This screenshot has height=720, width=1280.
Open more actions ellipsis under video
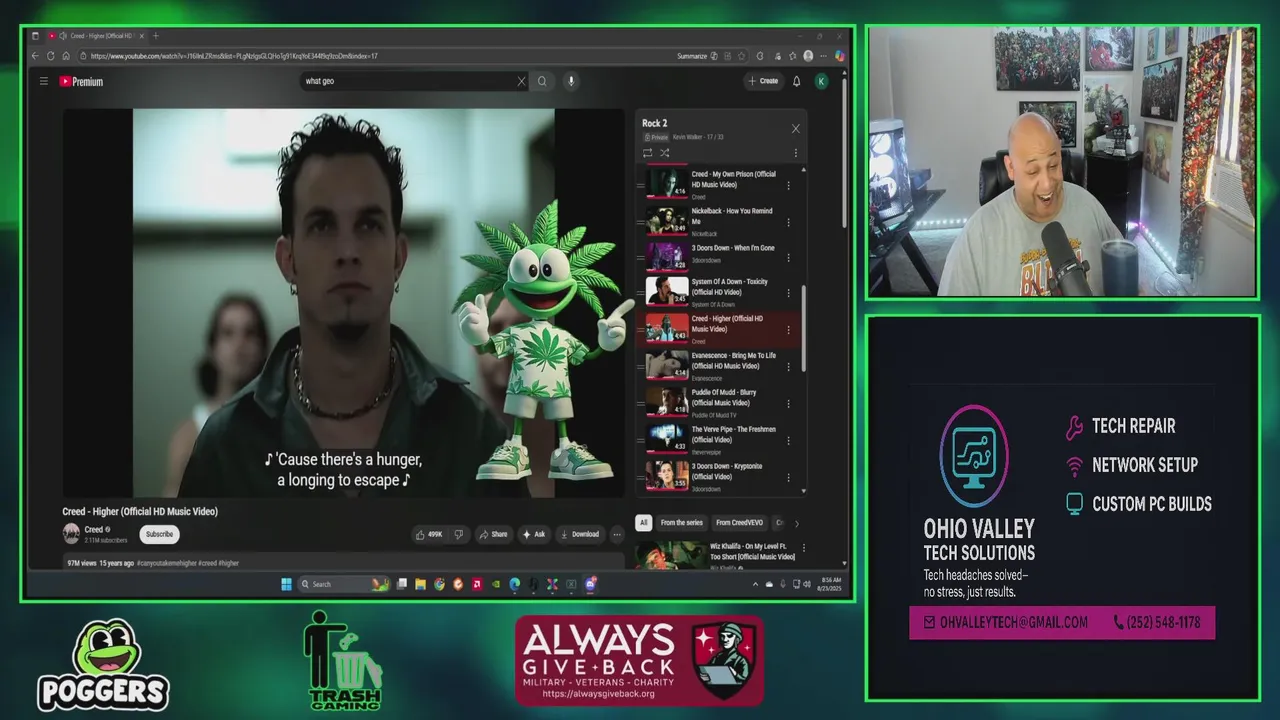click(617, 534)
